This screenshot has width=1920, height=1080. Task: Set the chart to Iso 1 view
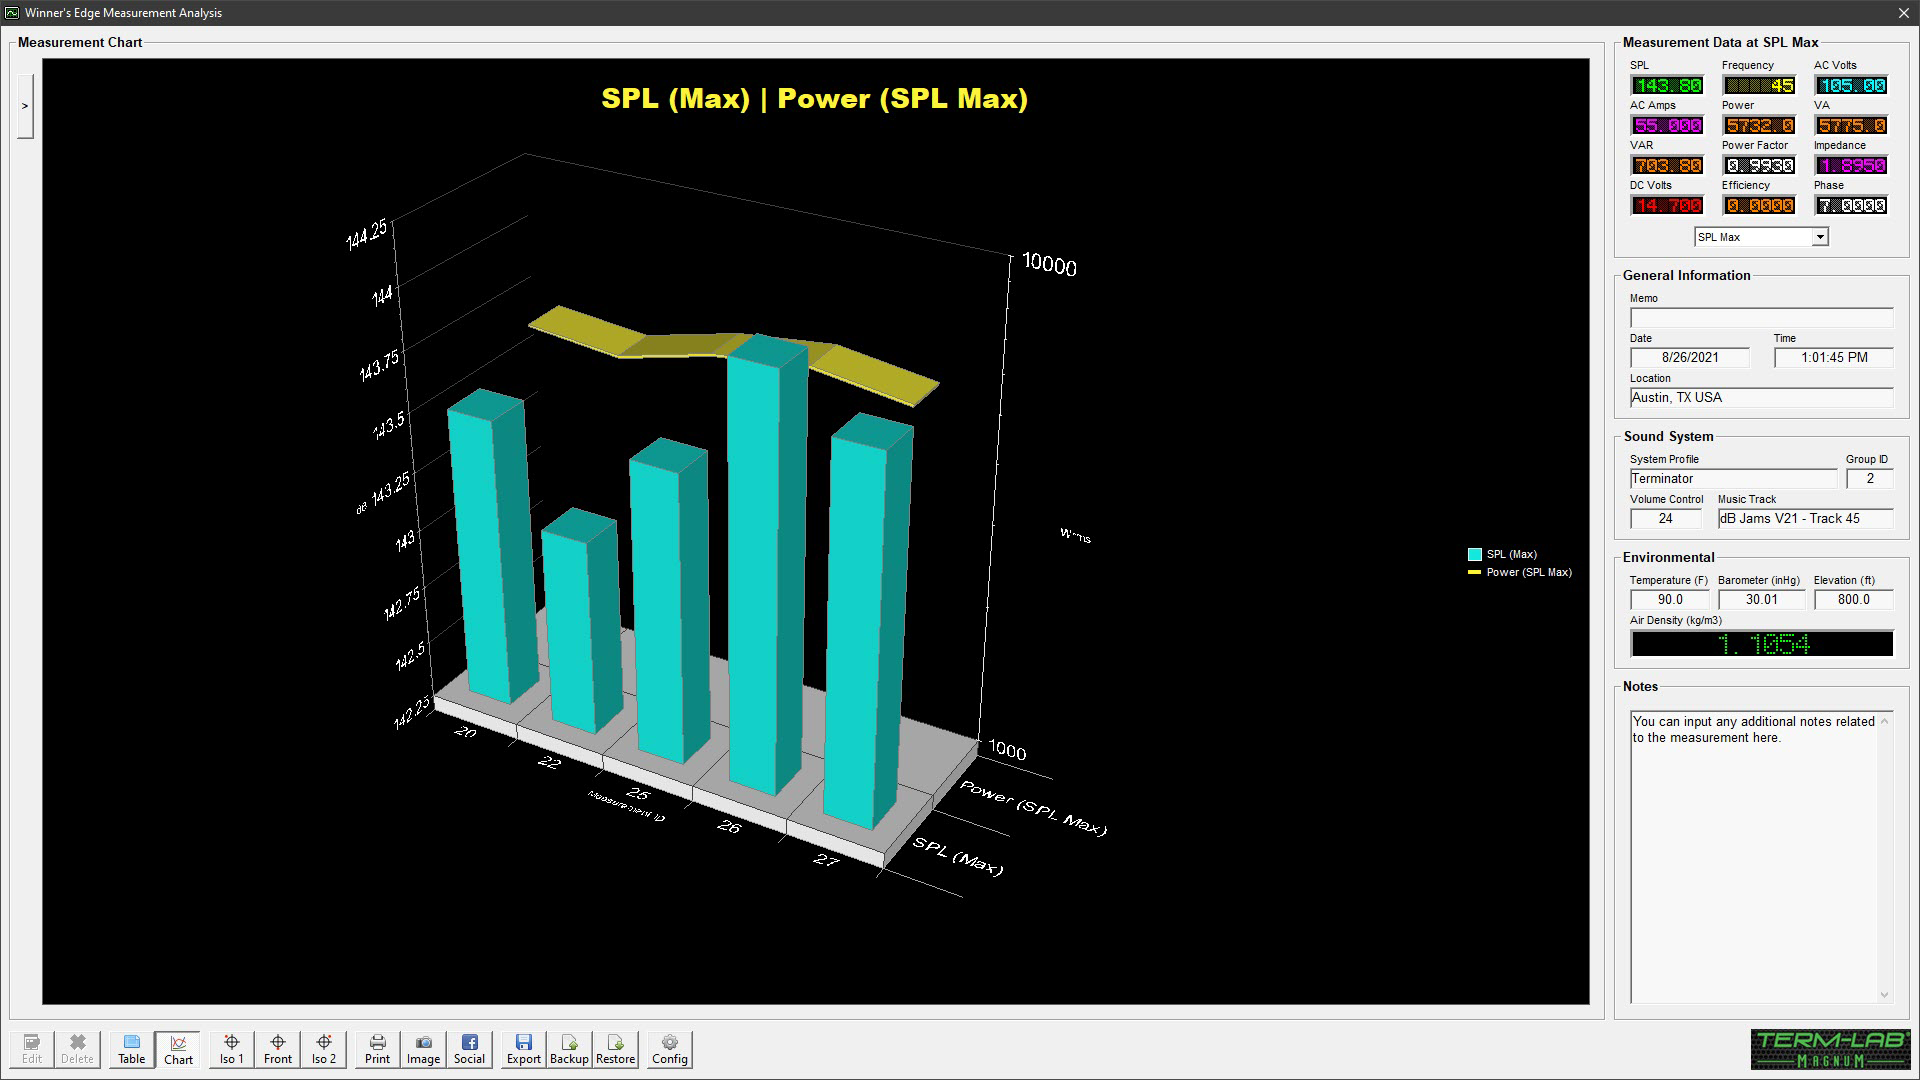(x=231, y=1049)
